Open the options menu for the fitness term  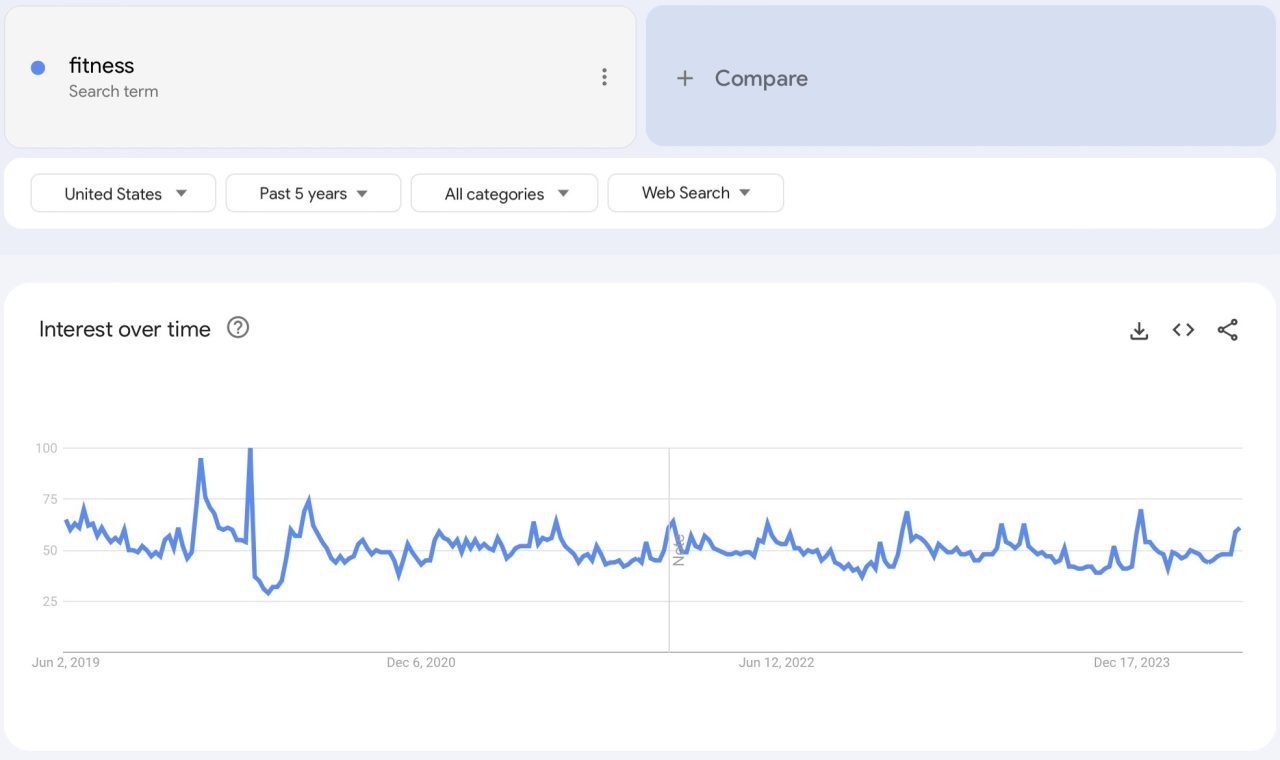click(x=605, y=76)
